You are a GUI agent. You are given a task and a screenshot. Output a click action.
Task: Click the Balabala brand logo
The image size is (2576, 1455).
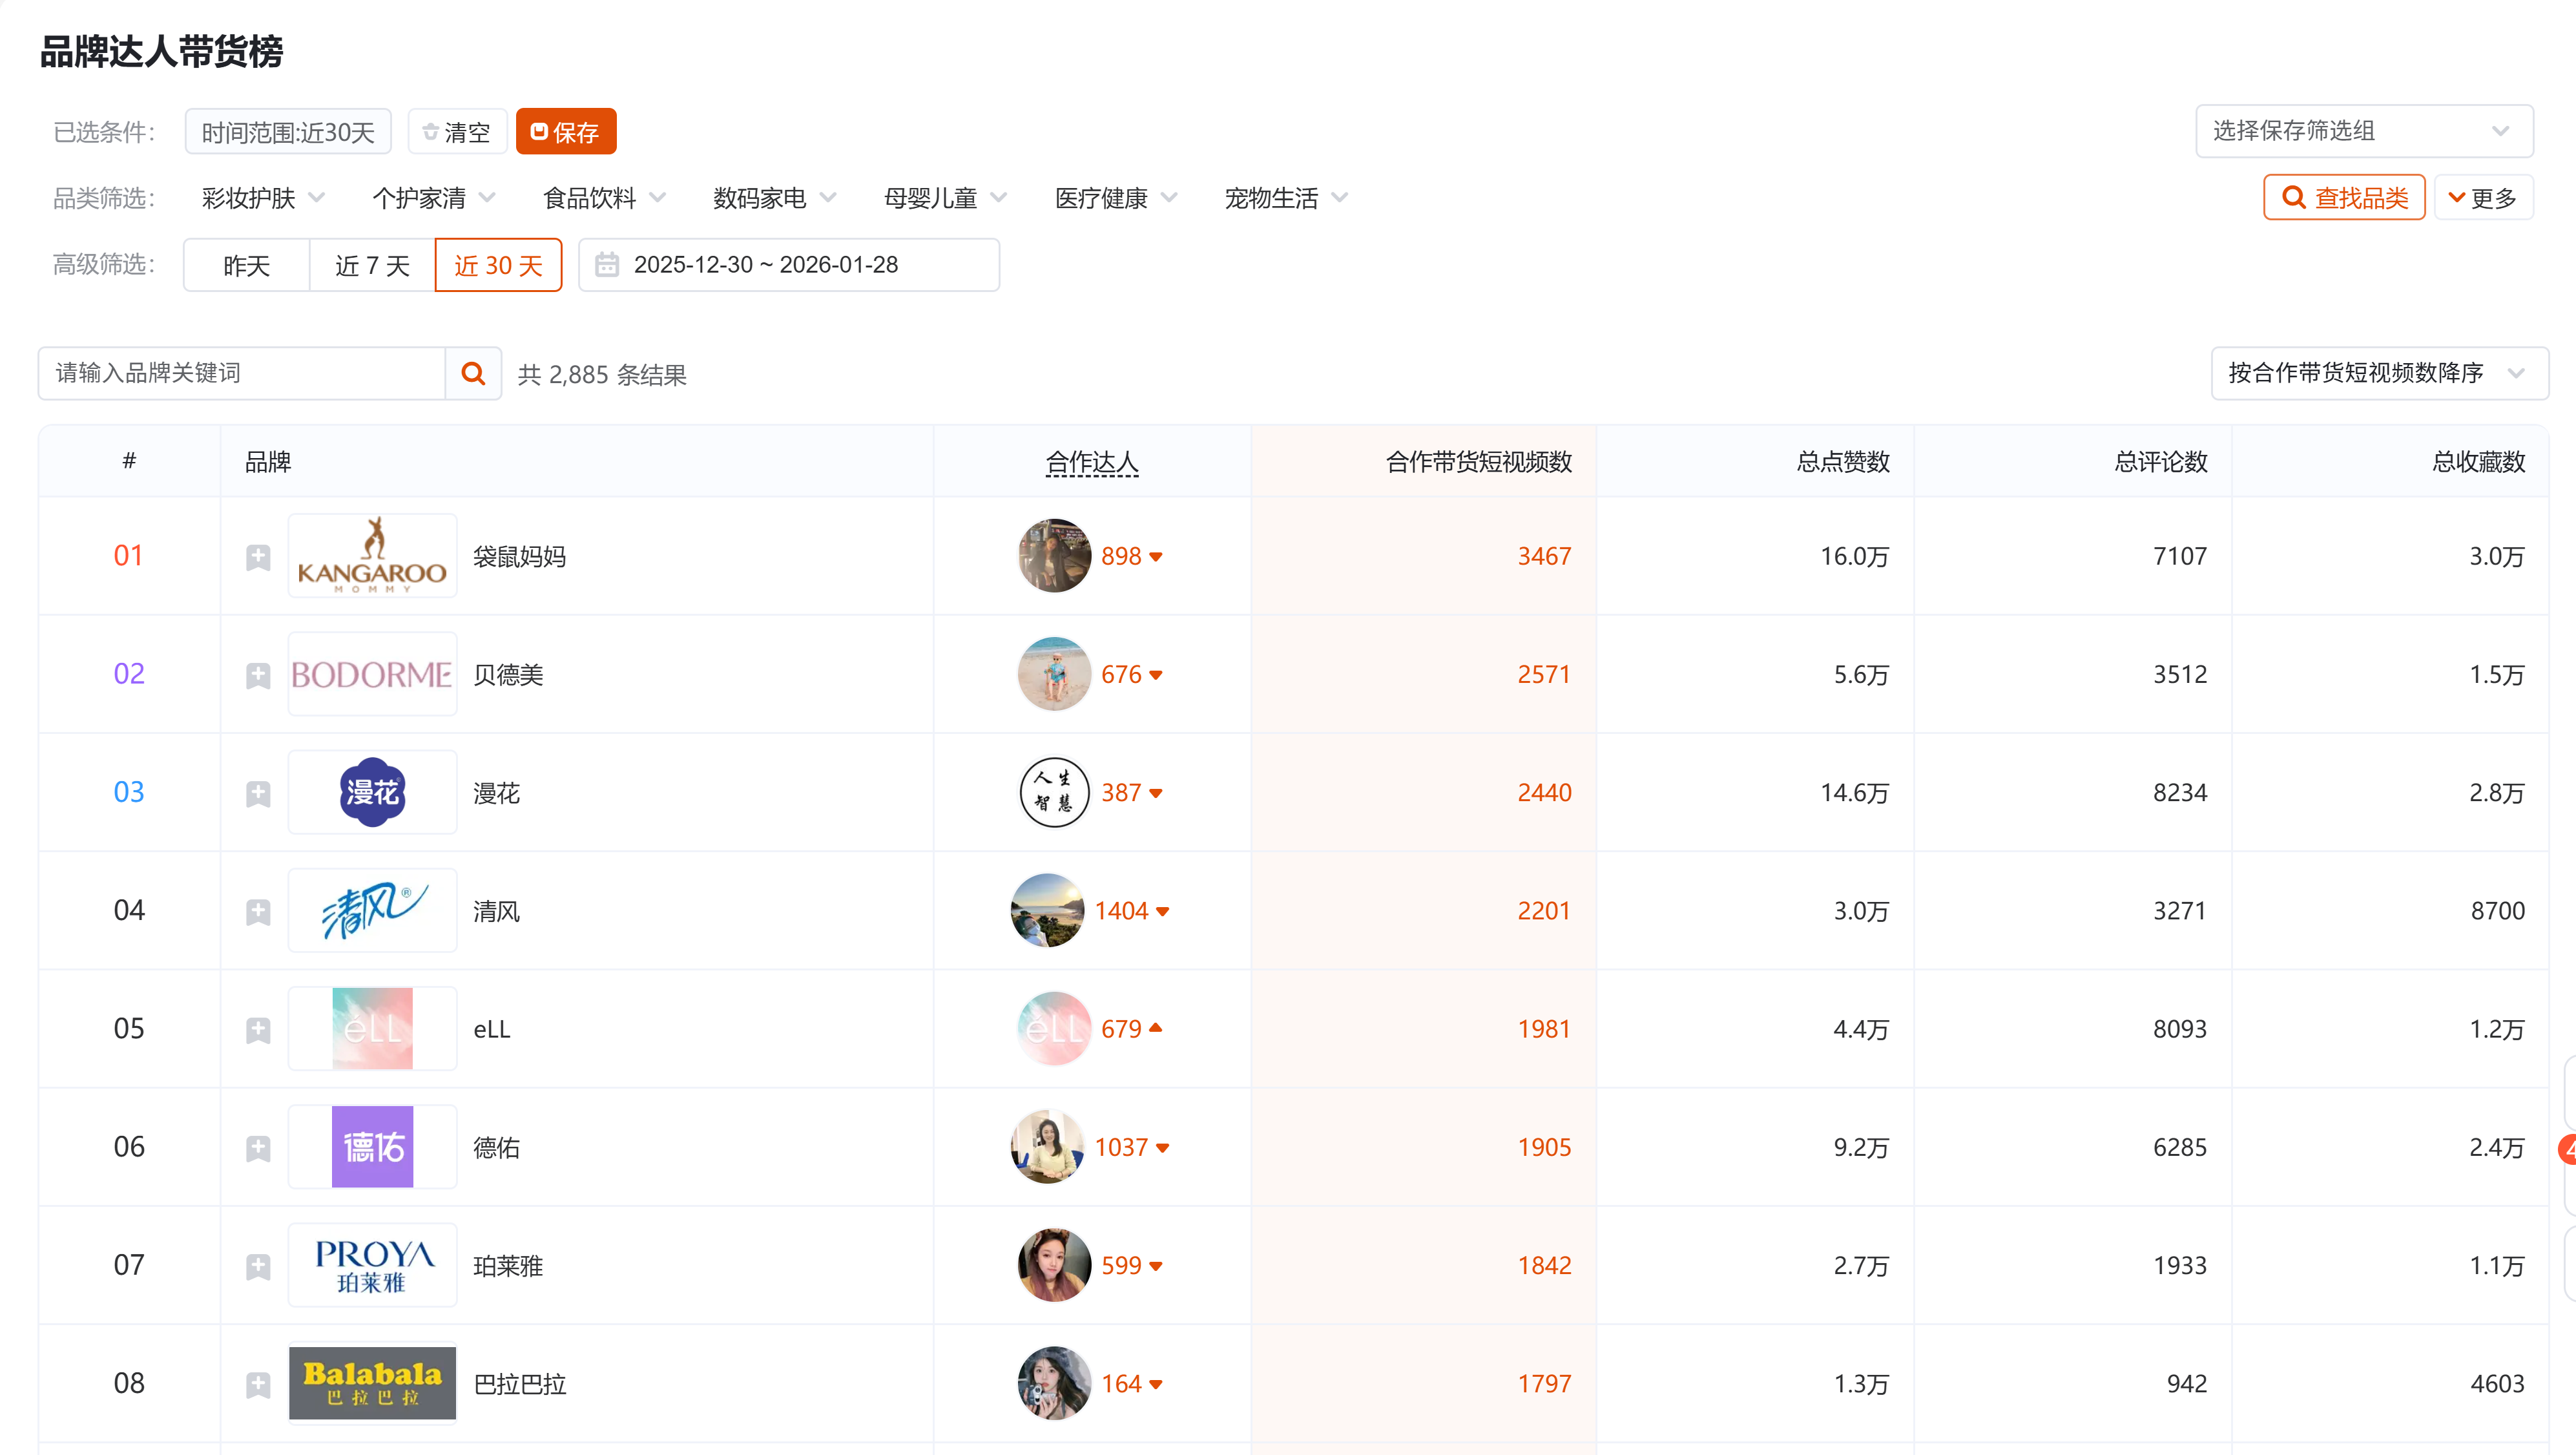tap(372, 1383)
